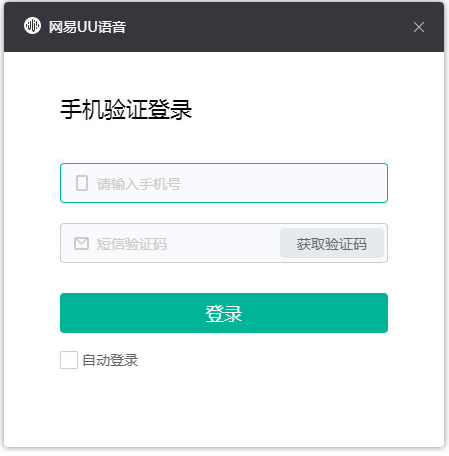Click the 网易UU语音 title text
Viewport: 449px width, 456px height.
[87, 27]
